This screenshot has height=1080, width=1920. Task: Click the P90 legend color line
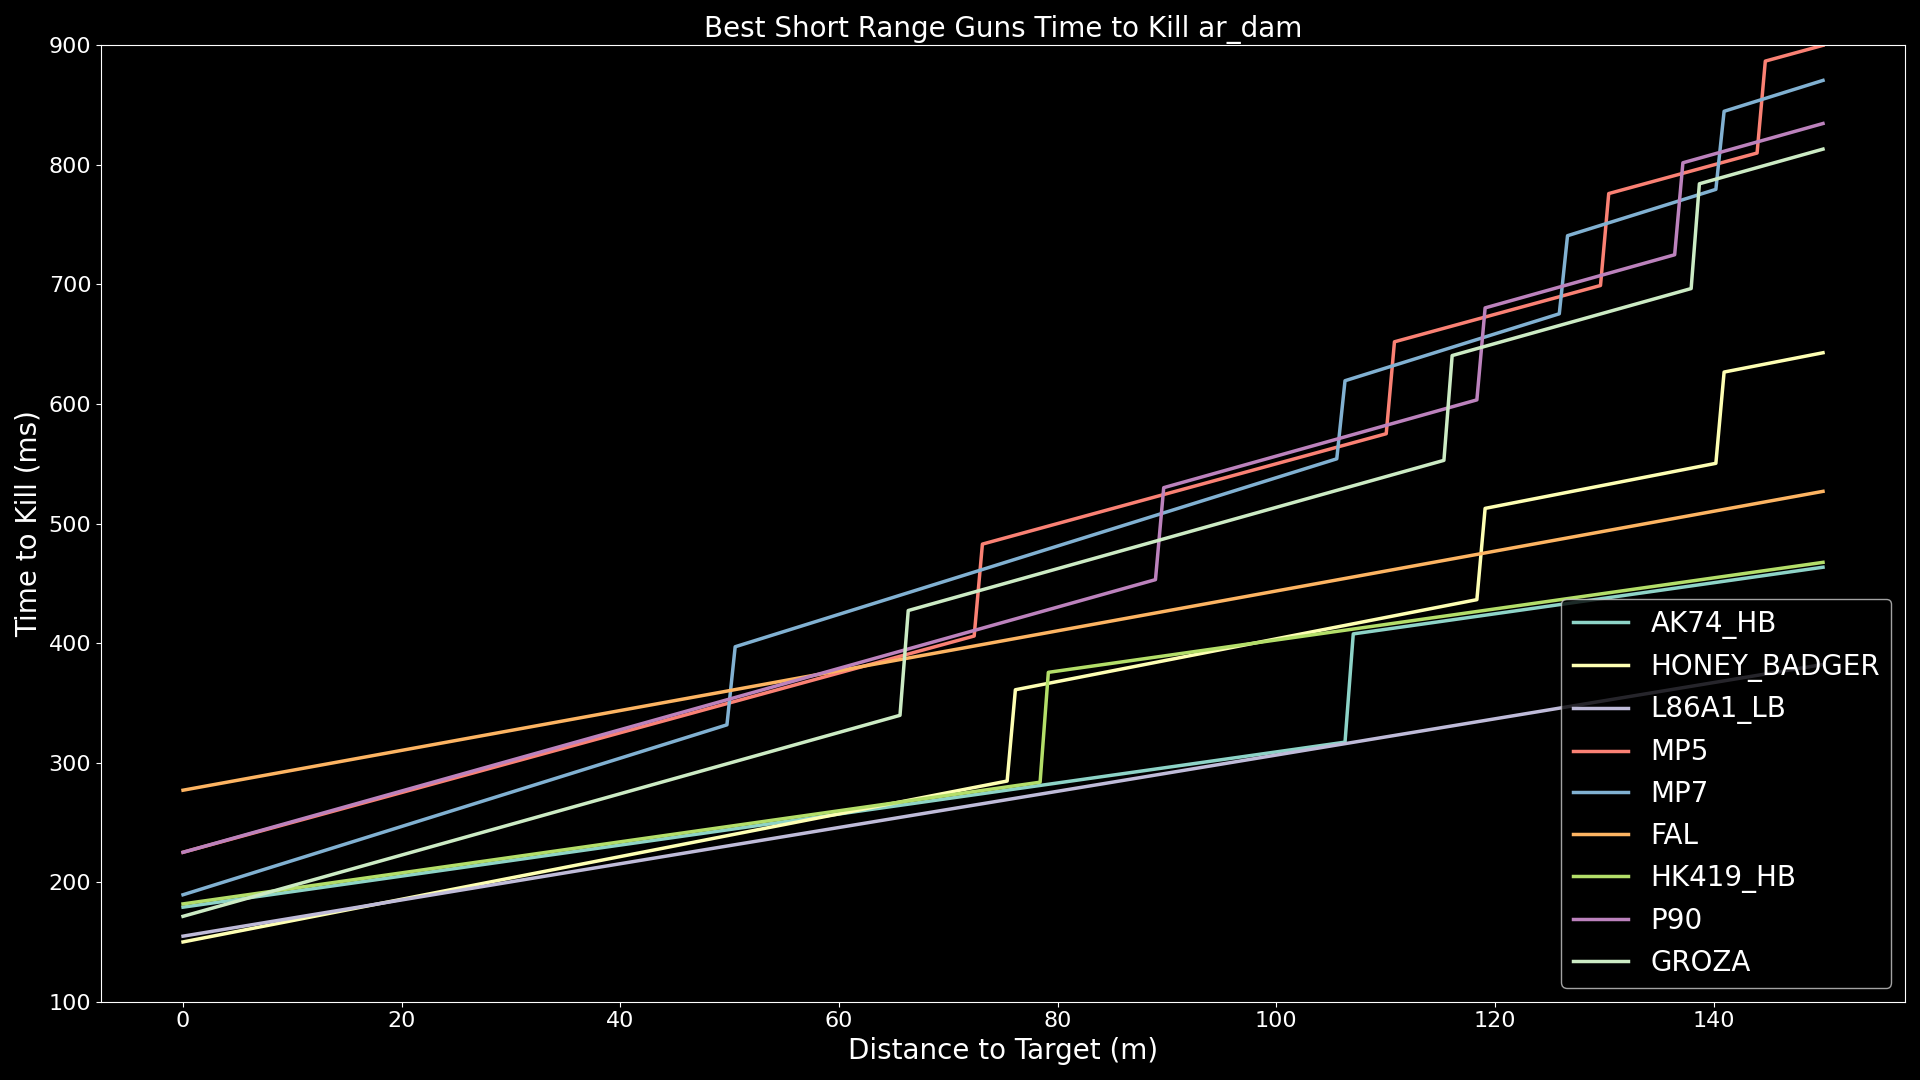pyautogui.click(x=1601, y=919)
